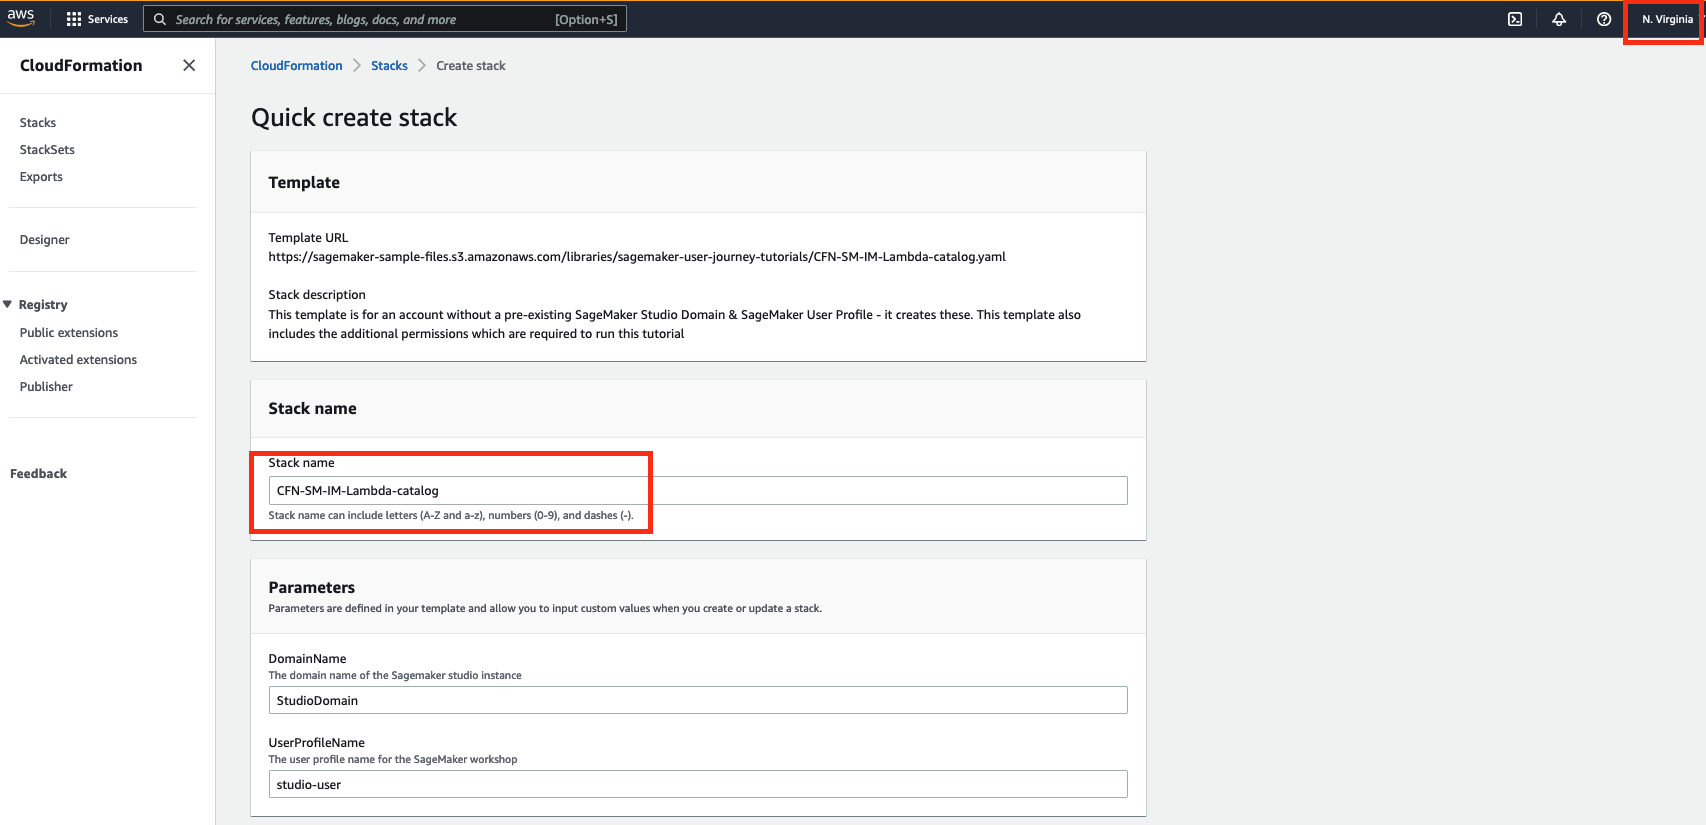This screenshot has width=1706, height=825.
Task: Open Publisher in Registry
Action: pos(46,387)
